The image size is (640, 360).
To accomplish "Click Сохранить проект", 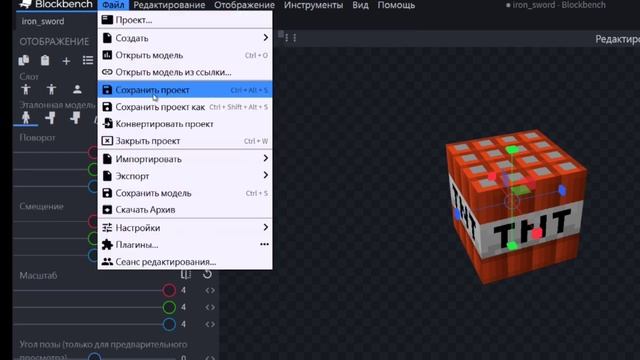I will (x=185, y=90).
